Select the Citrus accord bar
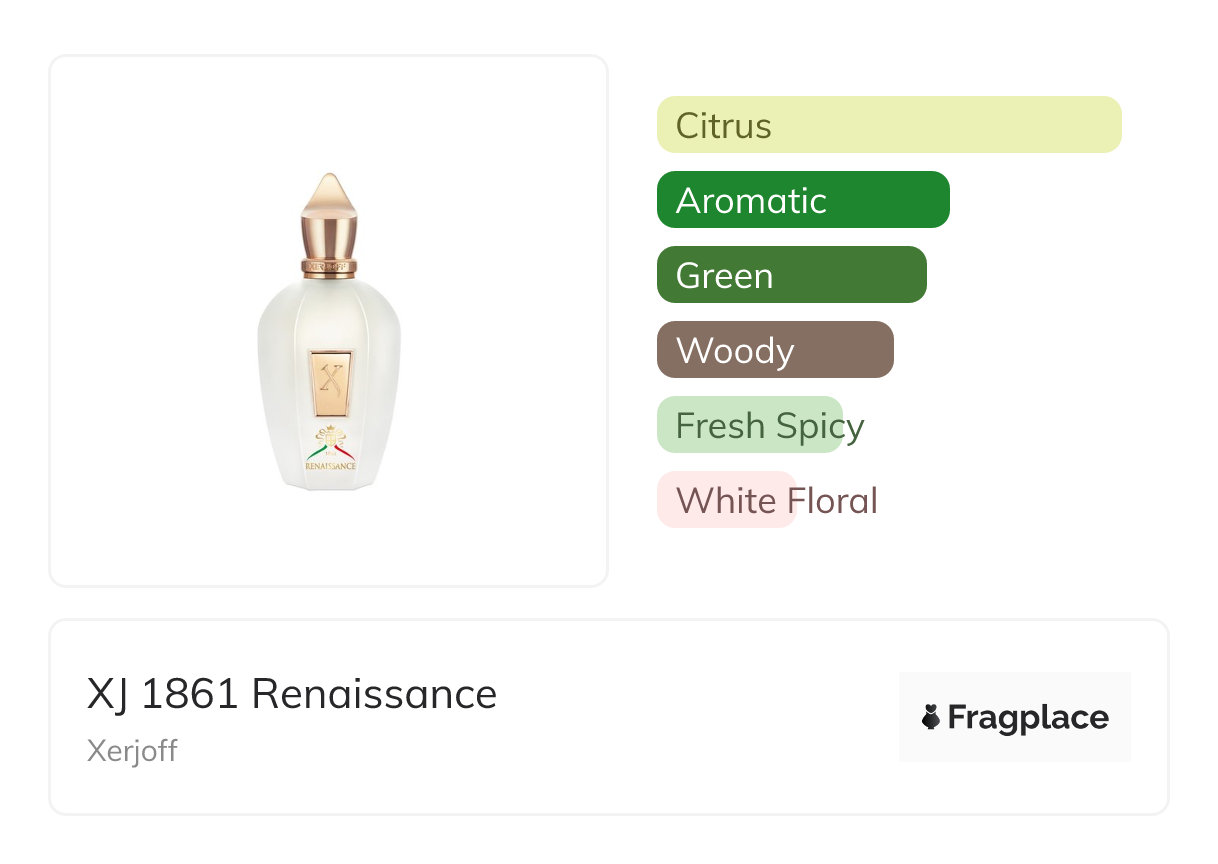 889,125
